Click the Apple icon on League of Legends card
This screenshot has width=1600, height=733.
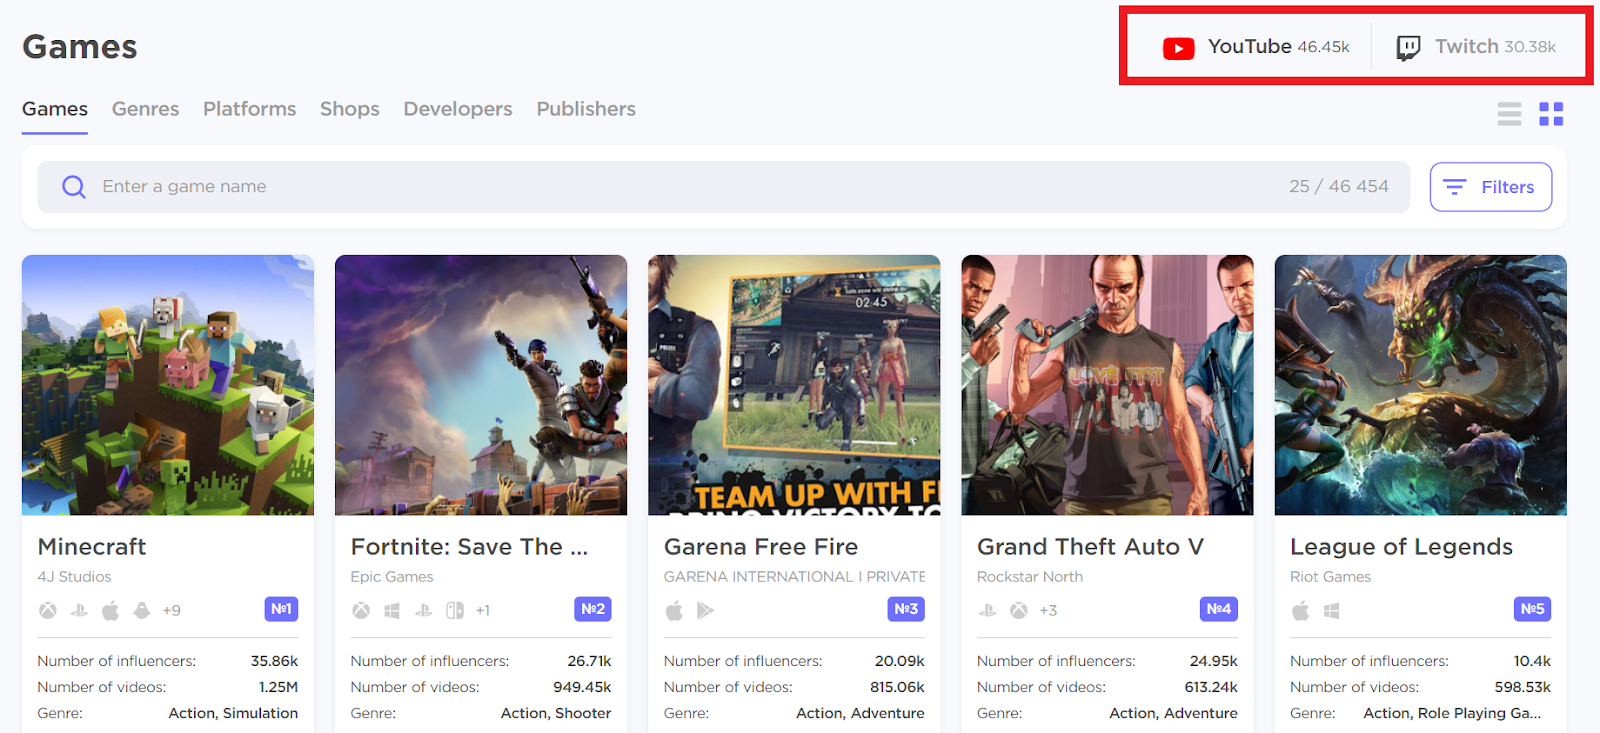coord(1300,610)
